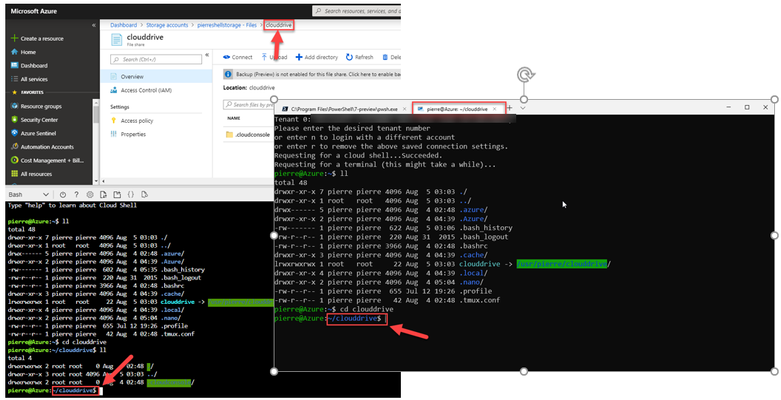Open Cloud Shell settings gear
781x400 pixels.
(90, 194)
